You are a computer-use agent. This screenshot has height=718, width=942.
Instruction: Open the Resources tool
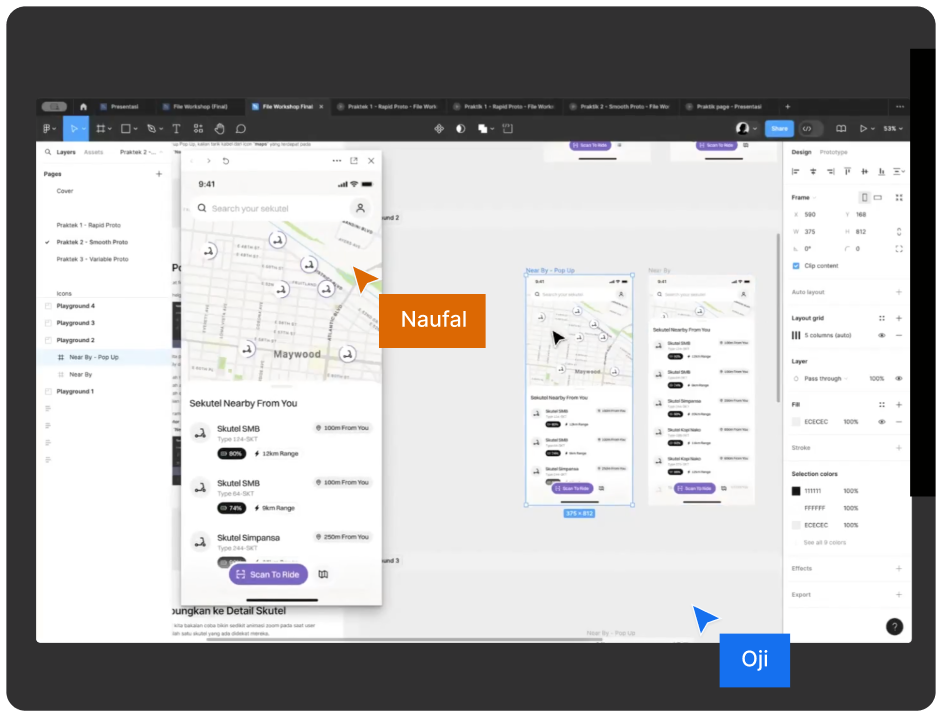click(198, 129)
